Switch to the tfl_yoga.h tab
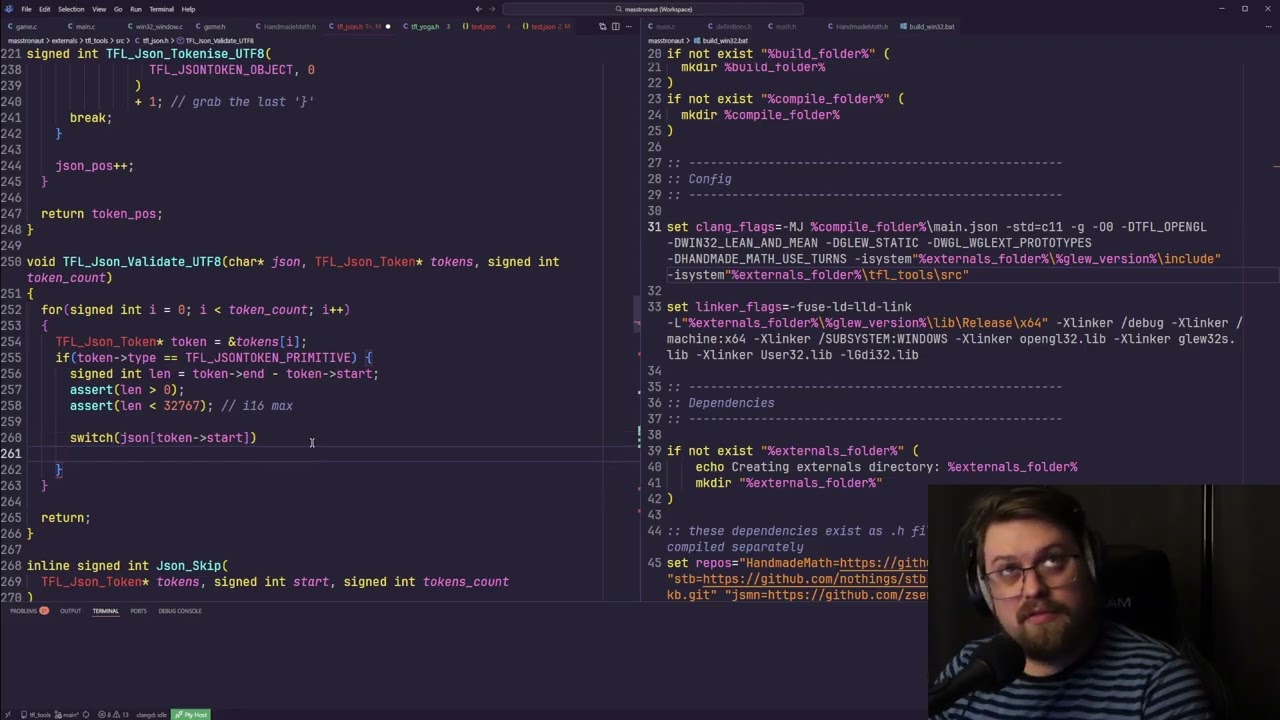1280x720 pixels. point(424,26)
